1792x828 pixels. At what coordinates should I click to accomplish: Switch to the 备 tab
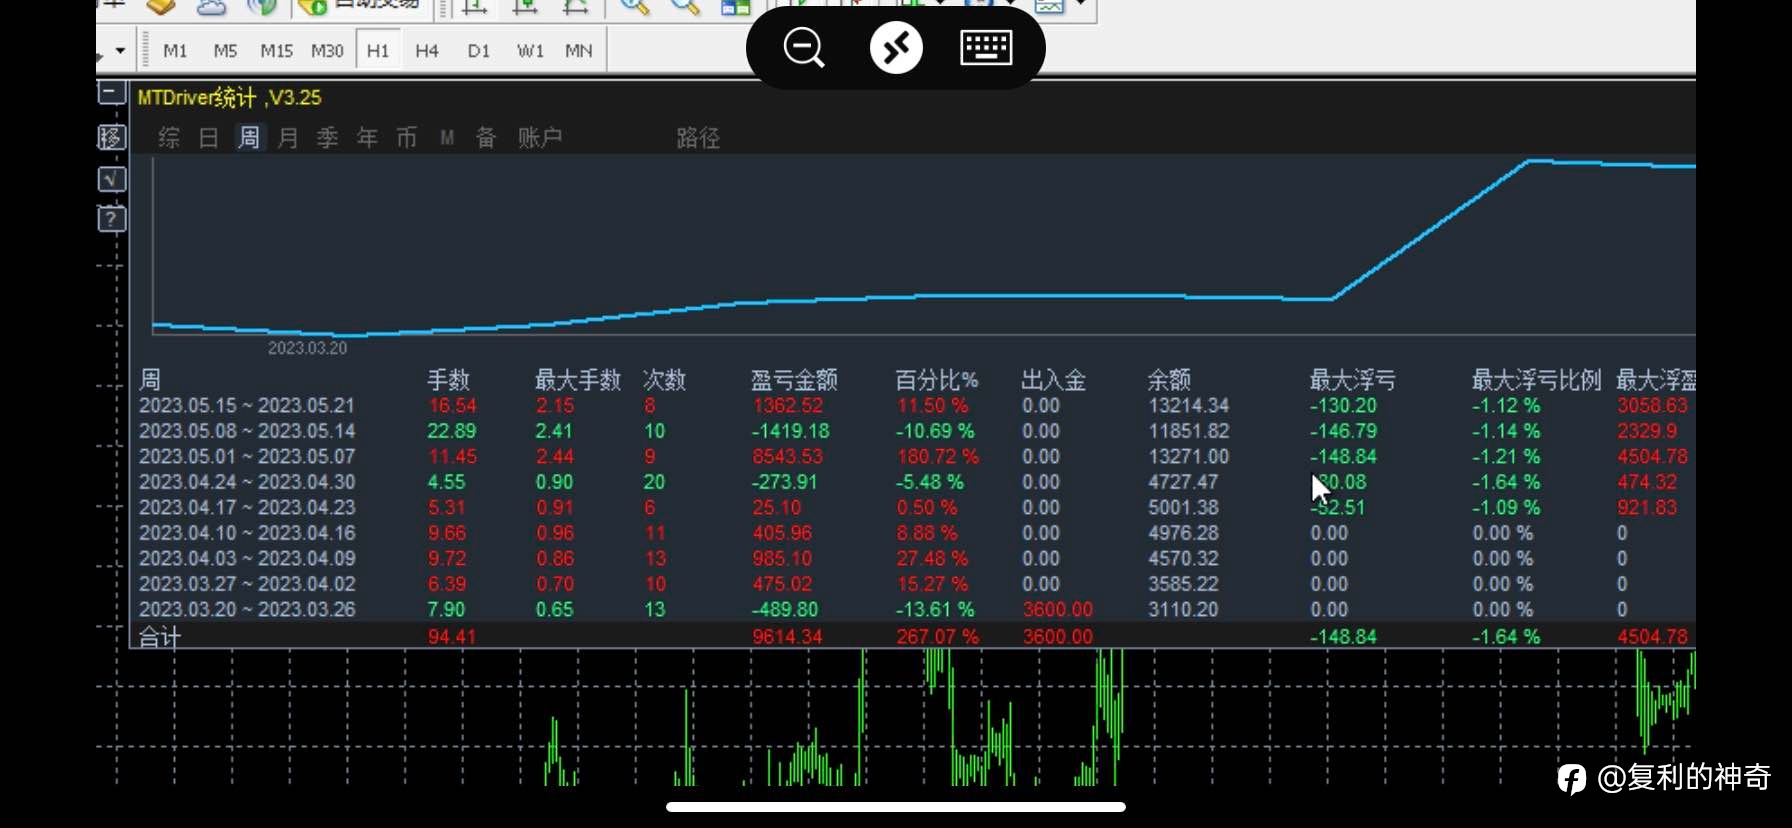pos(486,137)
